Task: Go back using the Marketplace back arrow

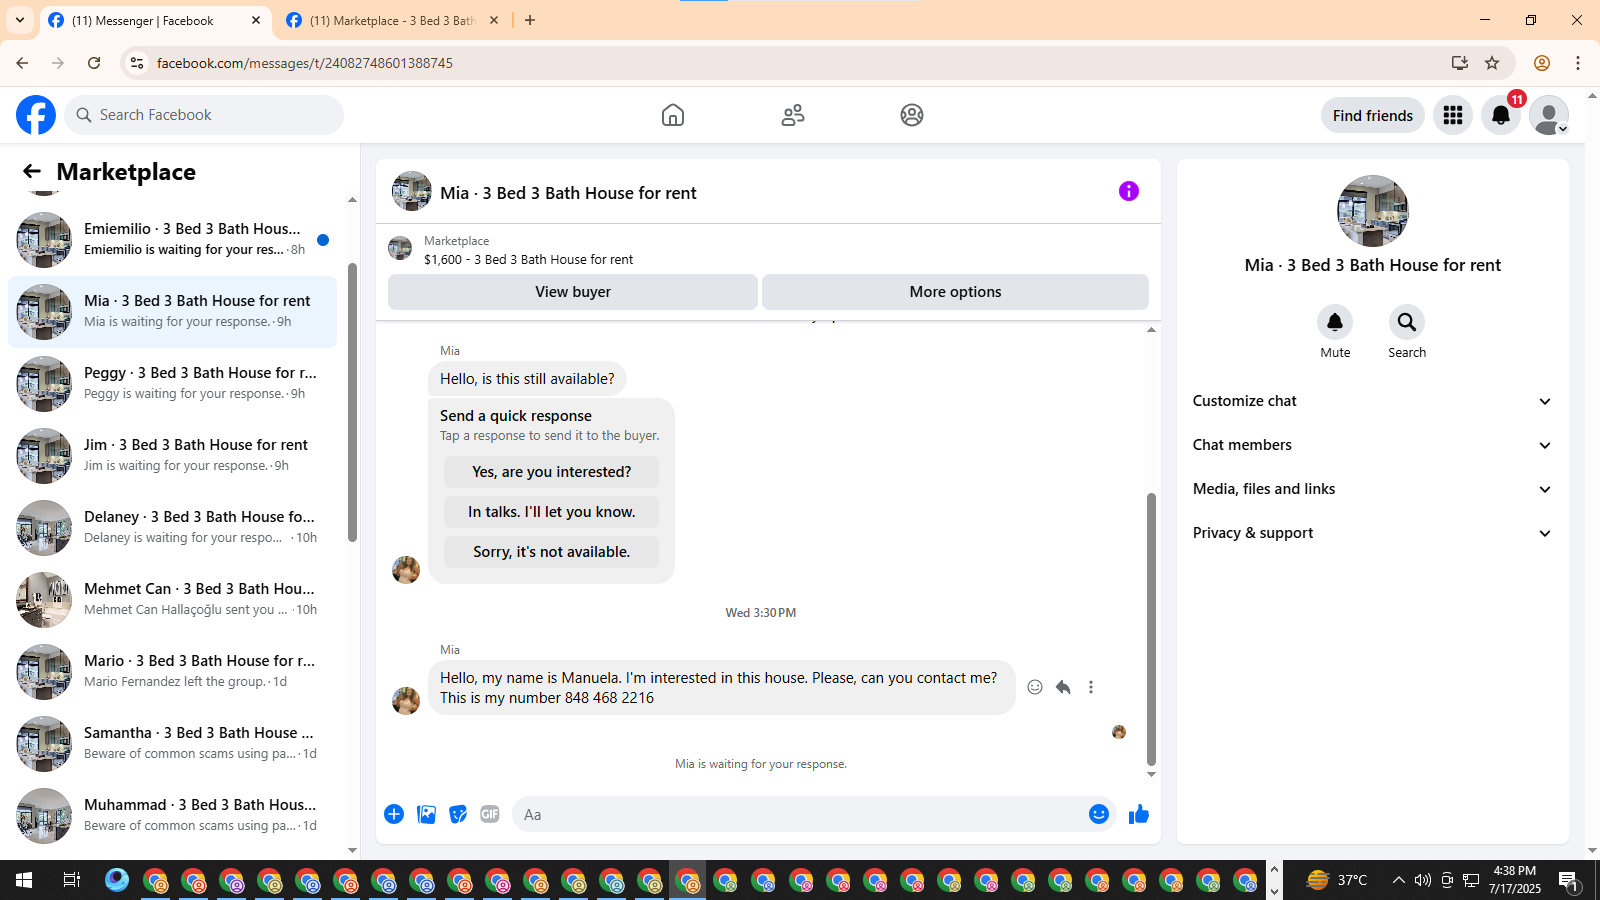Action: coord(32,172)
